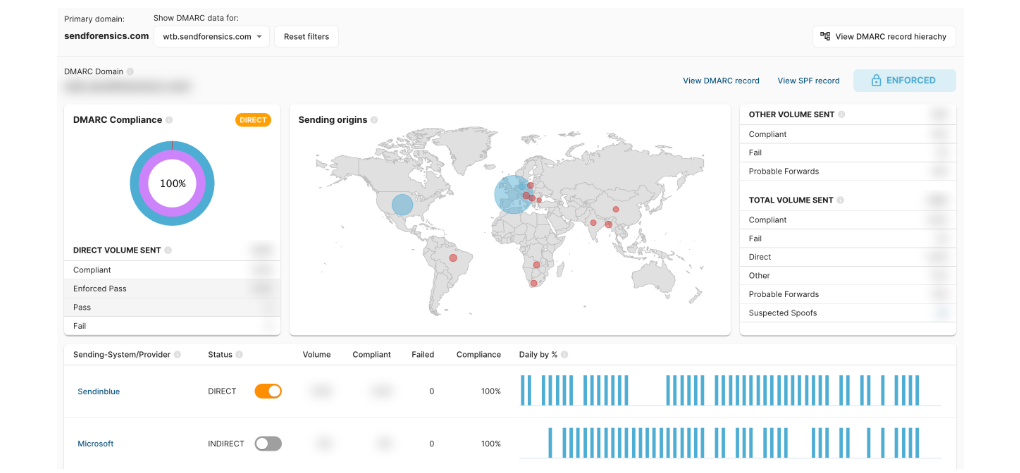The width and height of the screenshot is (1020, 473).
Task: Open the Sendinblue provider link
Action: click(x=99, y=392)
